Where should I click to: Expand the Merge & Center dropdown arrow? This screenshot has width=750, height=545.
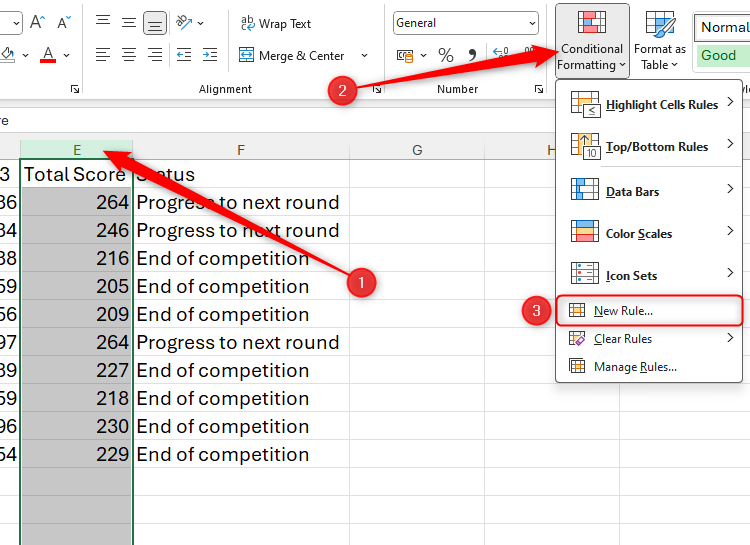coord(364,56)
